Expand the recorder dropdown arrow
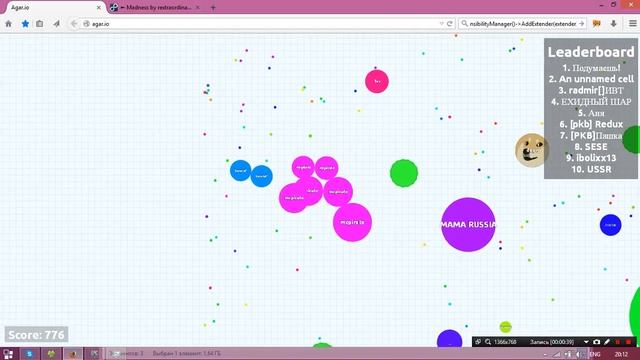 tap(586, 342)
